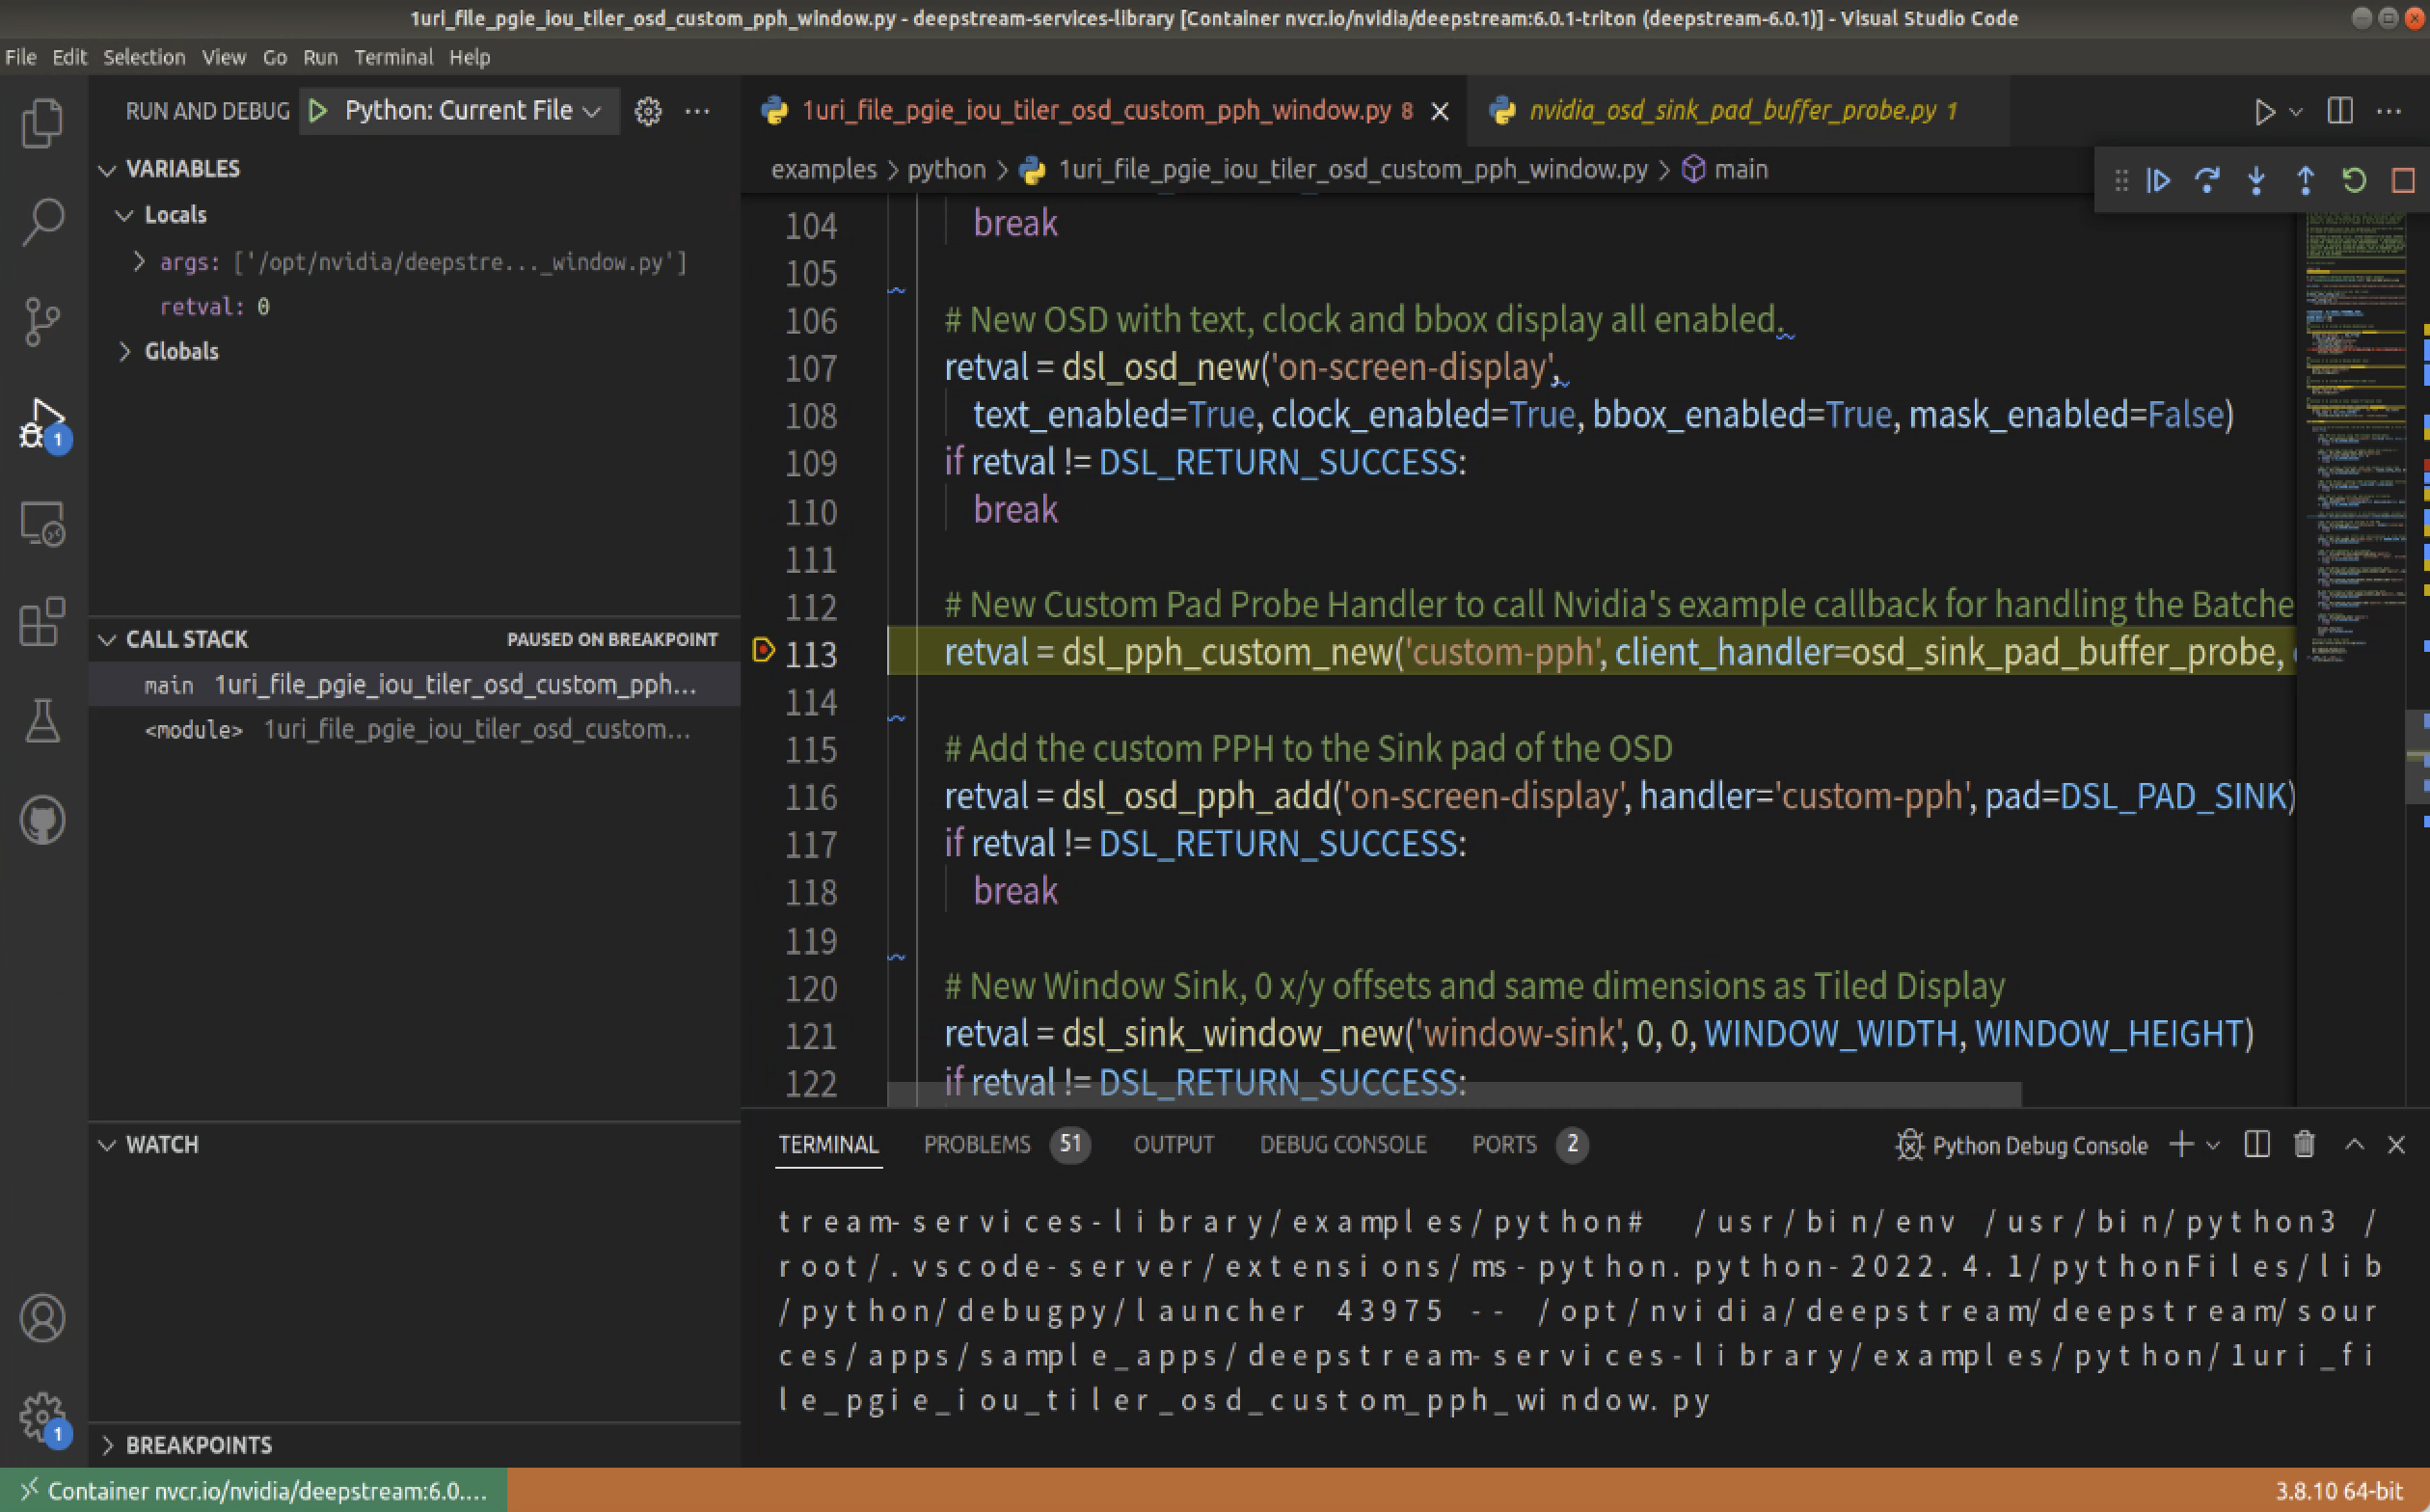Expand the Globals section in Variables

(x=126, y=351)
